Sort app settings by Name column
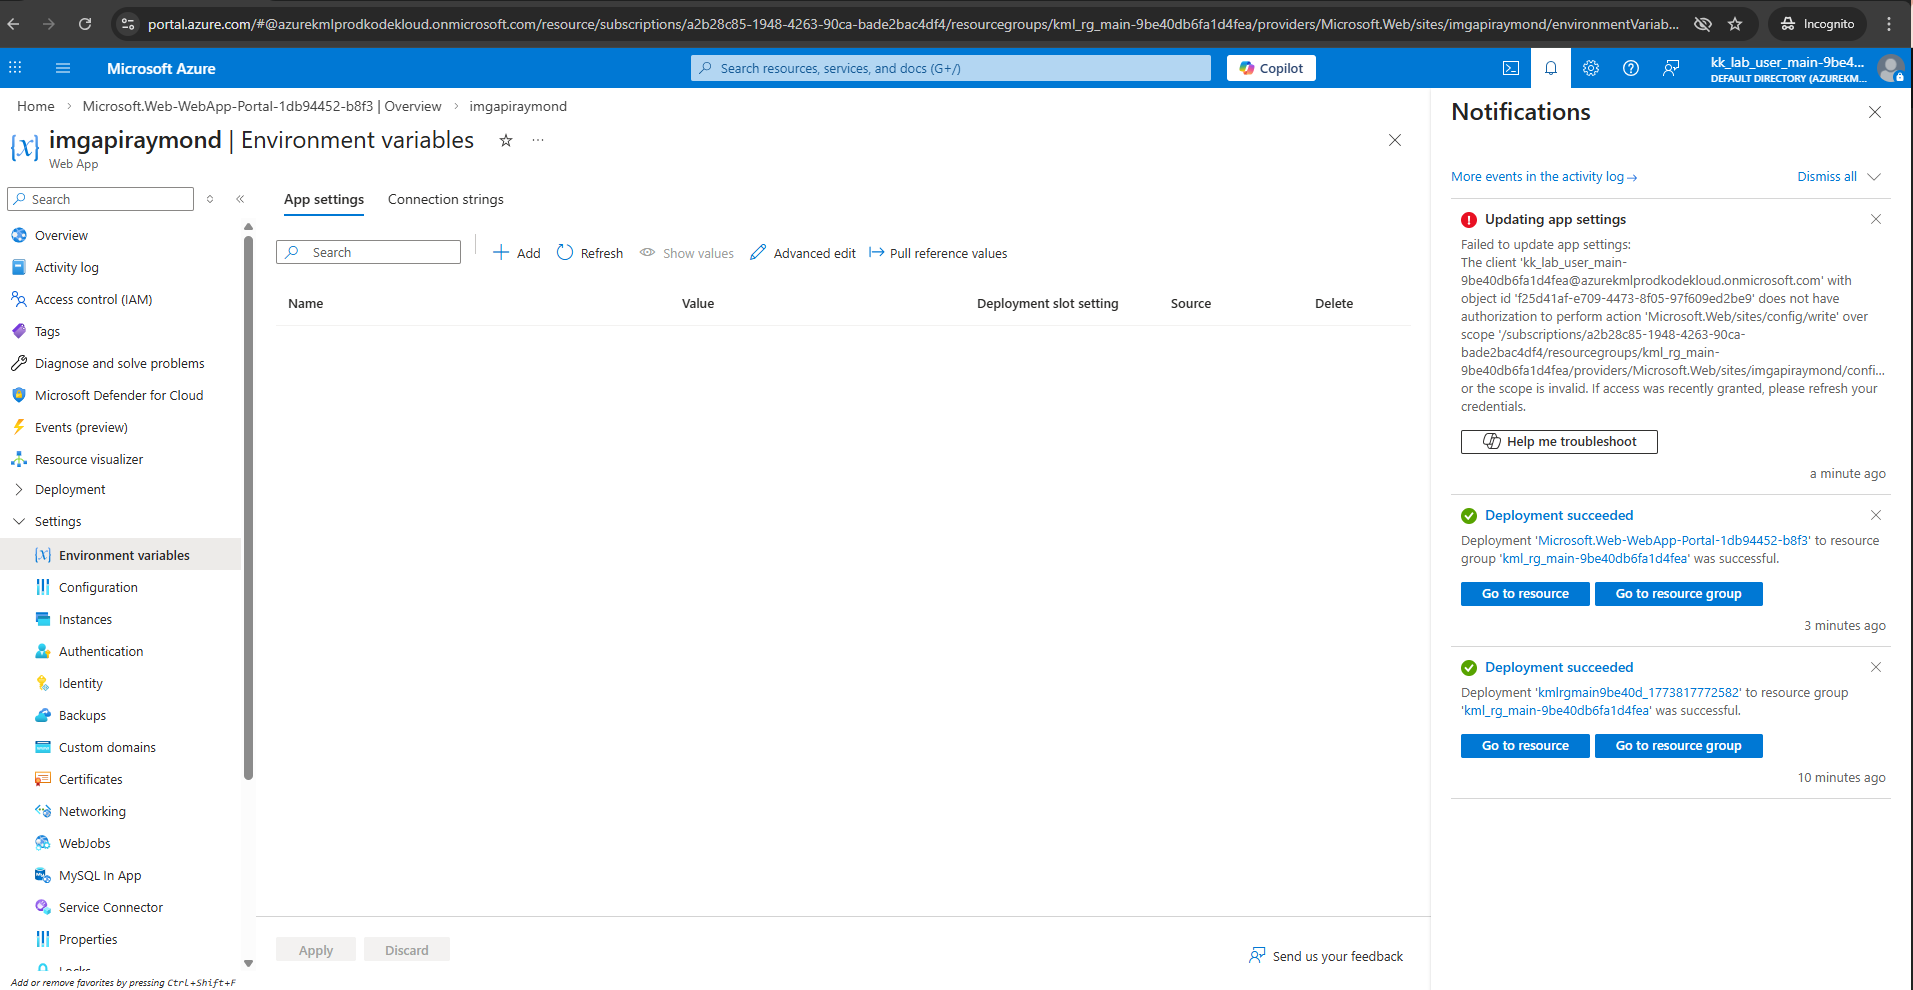This screenshot has height=990, width=1913. click(306, 304)
